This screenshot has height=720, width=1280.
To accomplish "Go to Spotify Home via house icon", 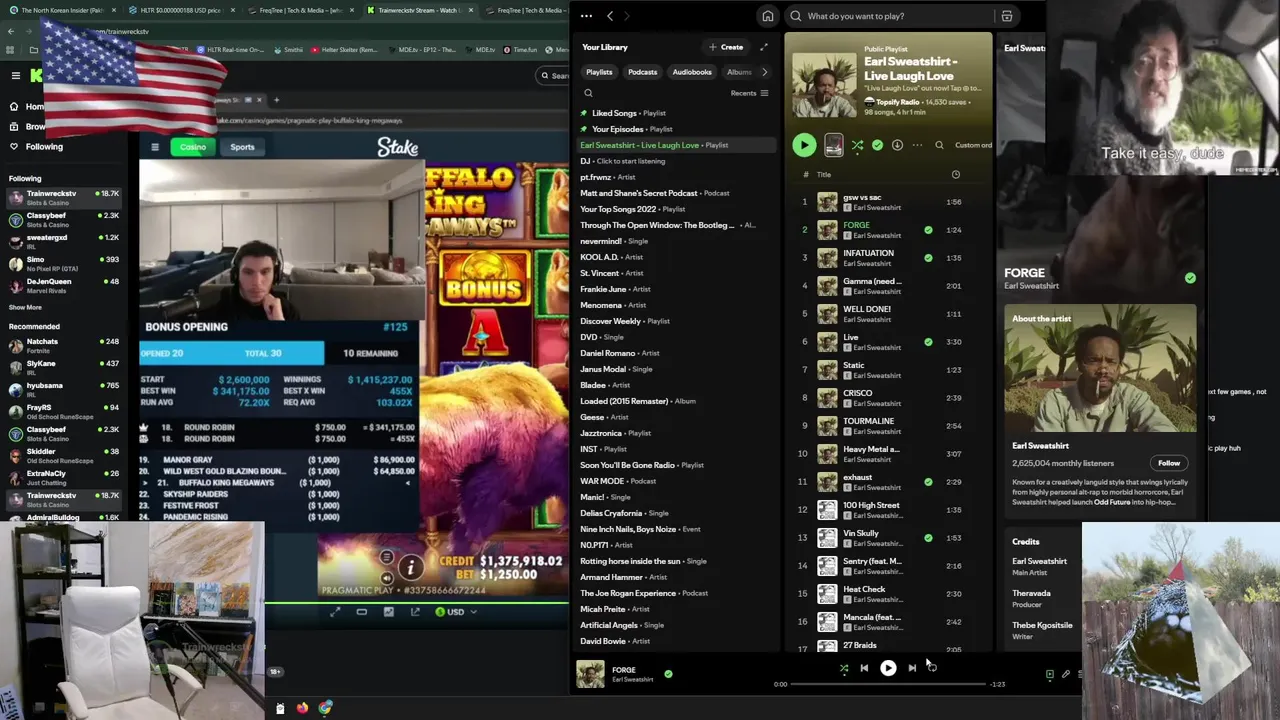I will [767, 16].
